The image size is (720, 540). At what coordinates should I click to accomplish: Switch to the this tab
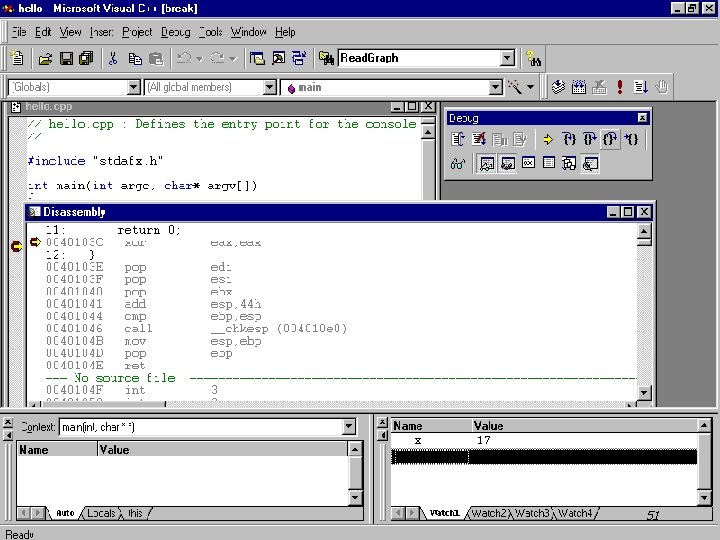pos(135,513)
